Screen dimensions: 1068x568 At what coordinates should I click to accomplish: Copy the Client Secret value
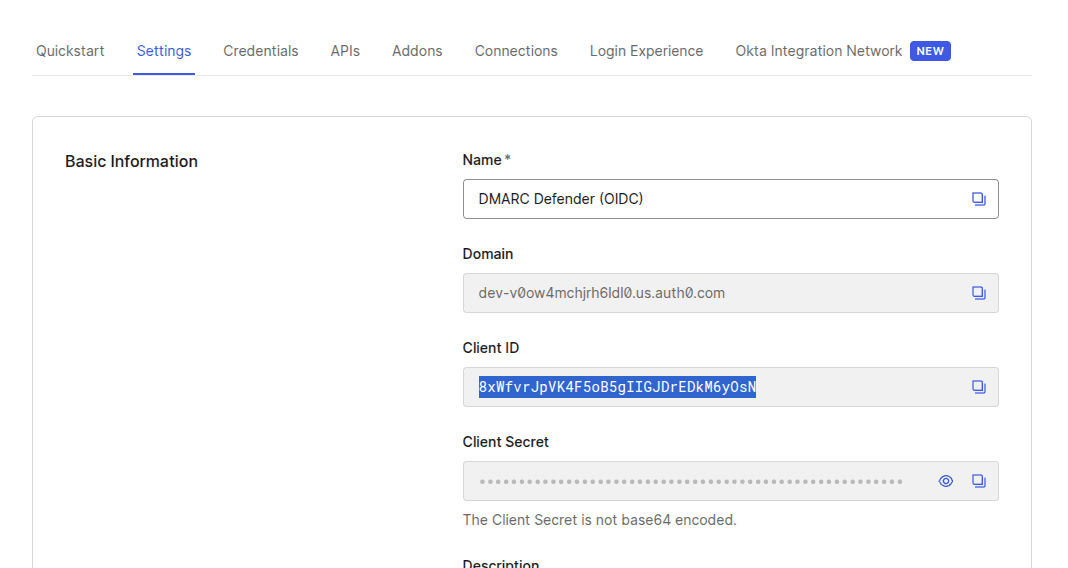point(978,481)
